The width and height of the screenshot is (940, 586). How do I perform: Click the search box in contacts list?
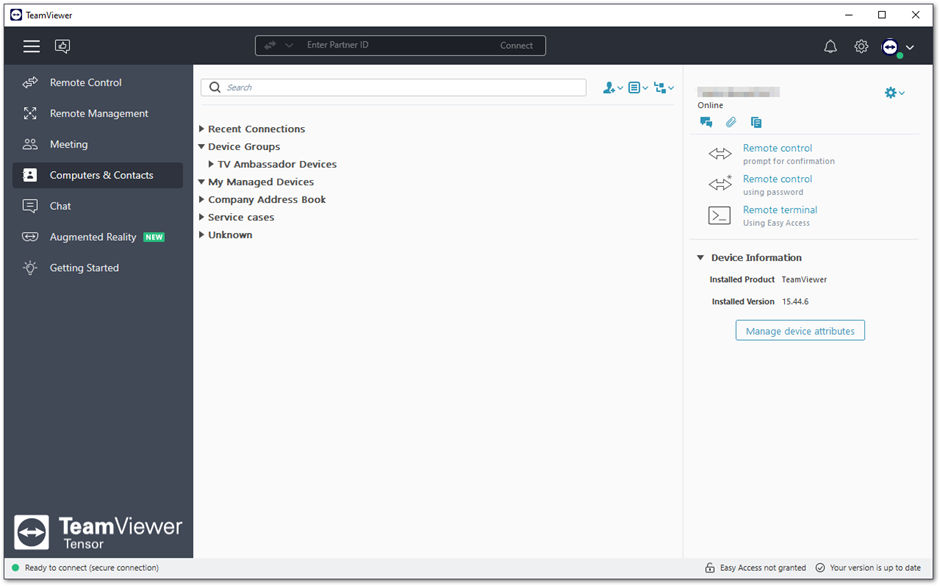(393, 88)
